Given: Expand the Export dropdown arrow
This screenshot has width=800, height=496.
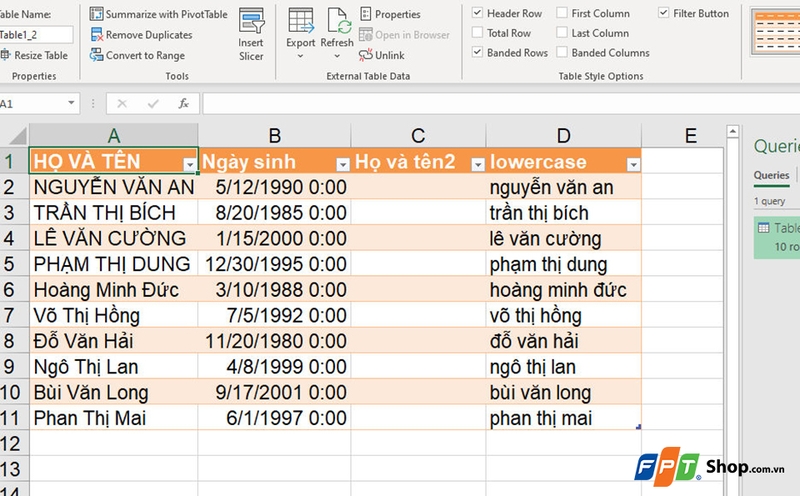Looking at the screenshot, I should (x=301, y=56).
